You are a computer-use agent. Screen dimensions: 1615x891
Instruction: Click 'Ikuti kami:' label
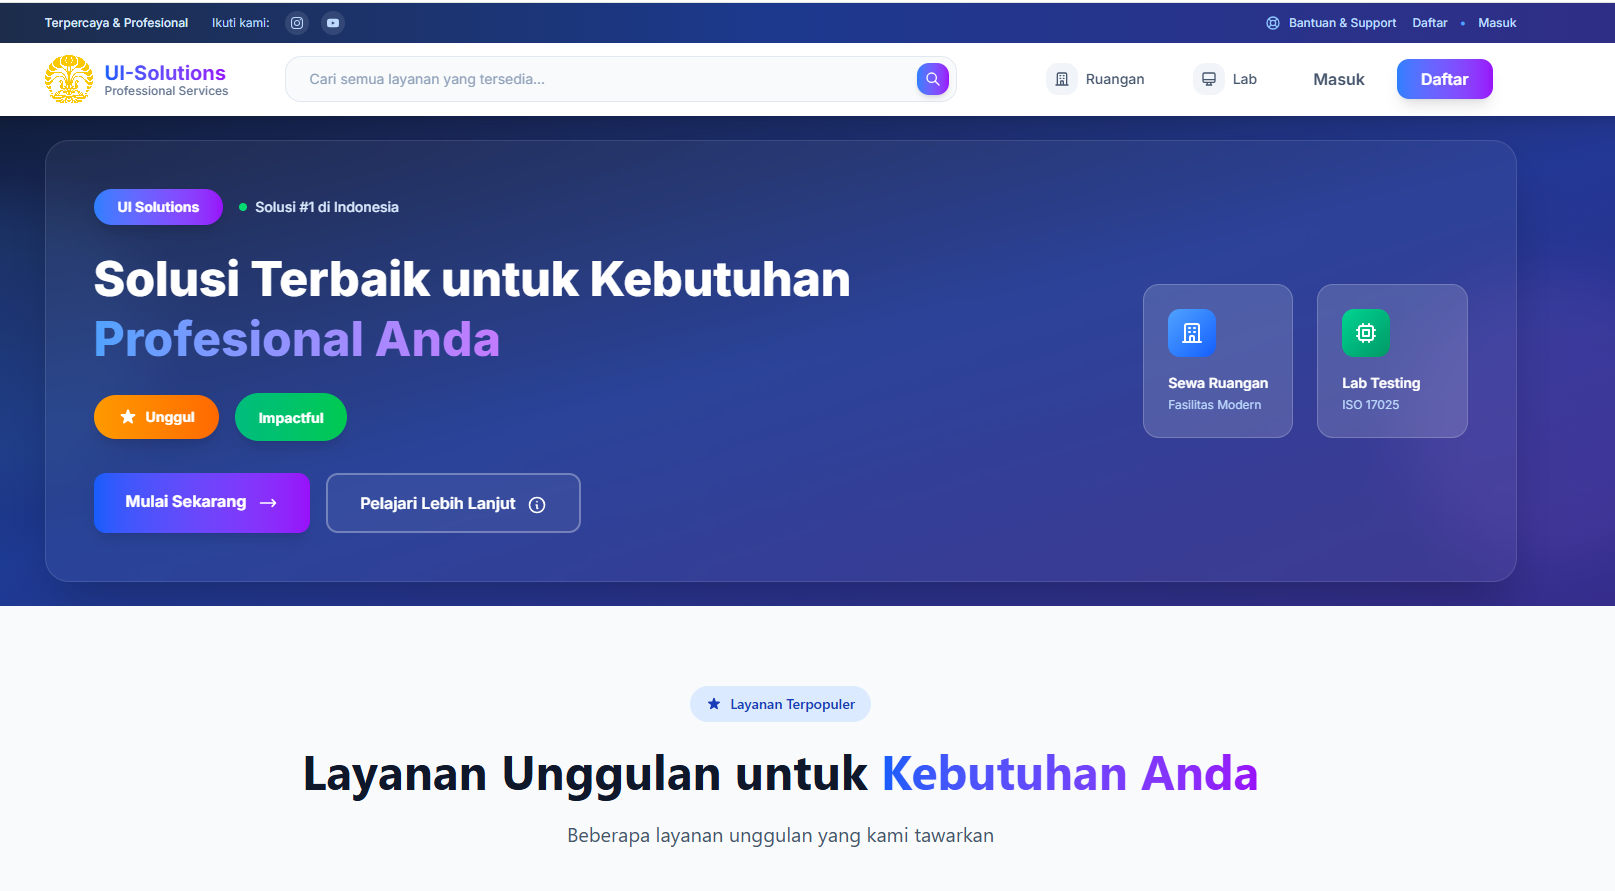pos(241,23)
